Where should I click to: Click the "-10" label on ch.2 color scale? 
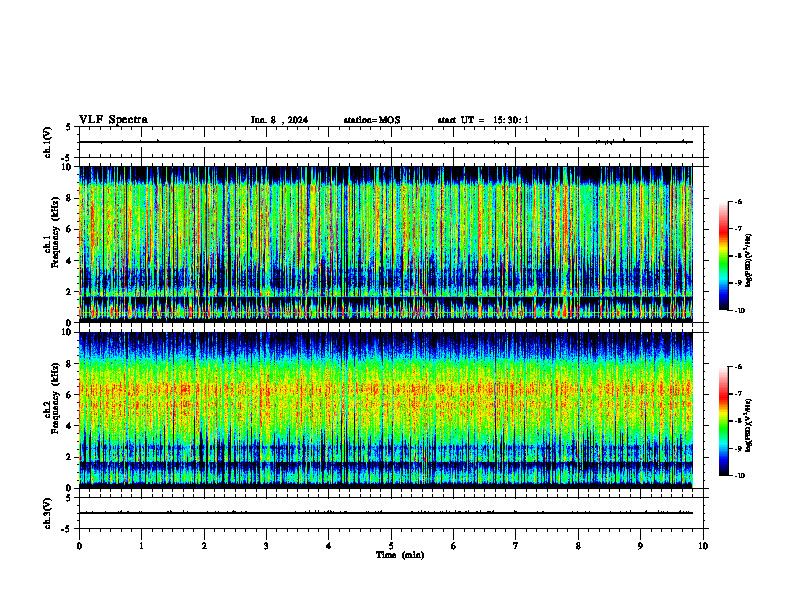739,476
